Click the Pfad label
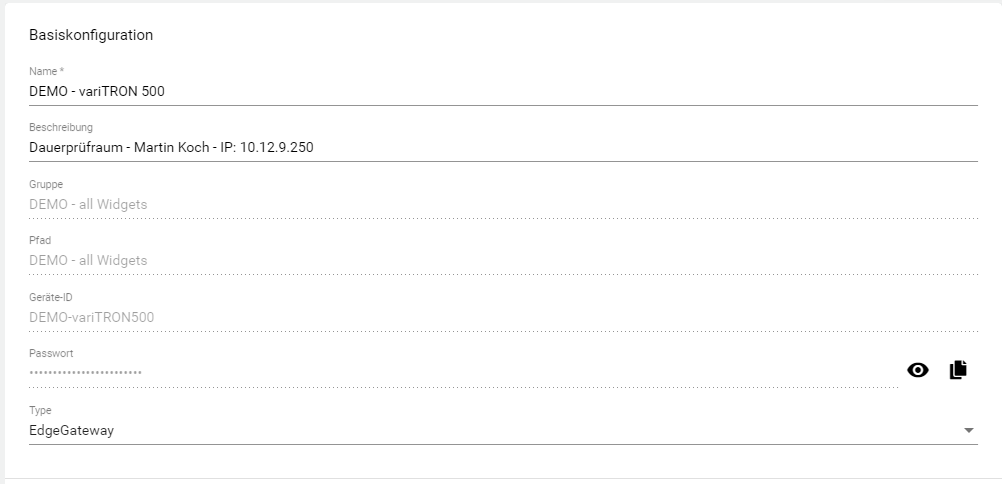Viewport: 1002px width, 484px height. click(x=40, y=240)
